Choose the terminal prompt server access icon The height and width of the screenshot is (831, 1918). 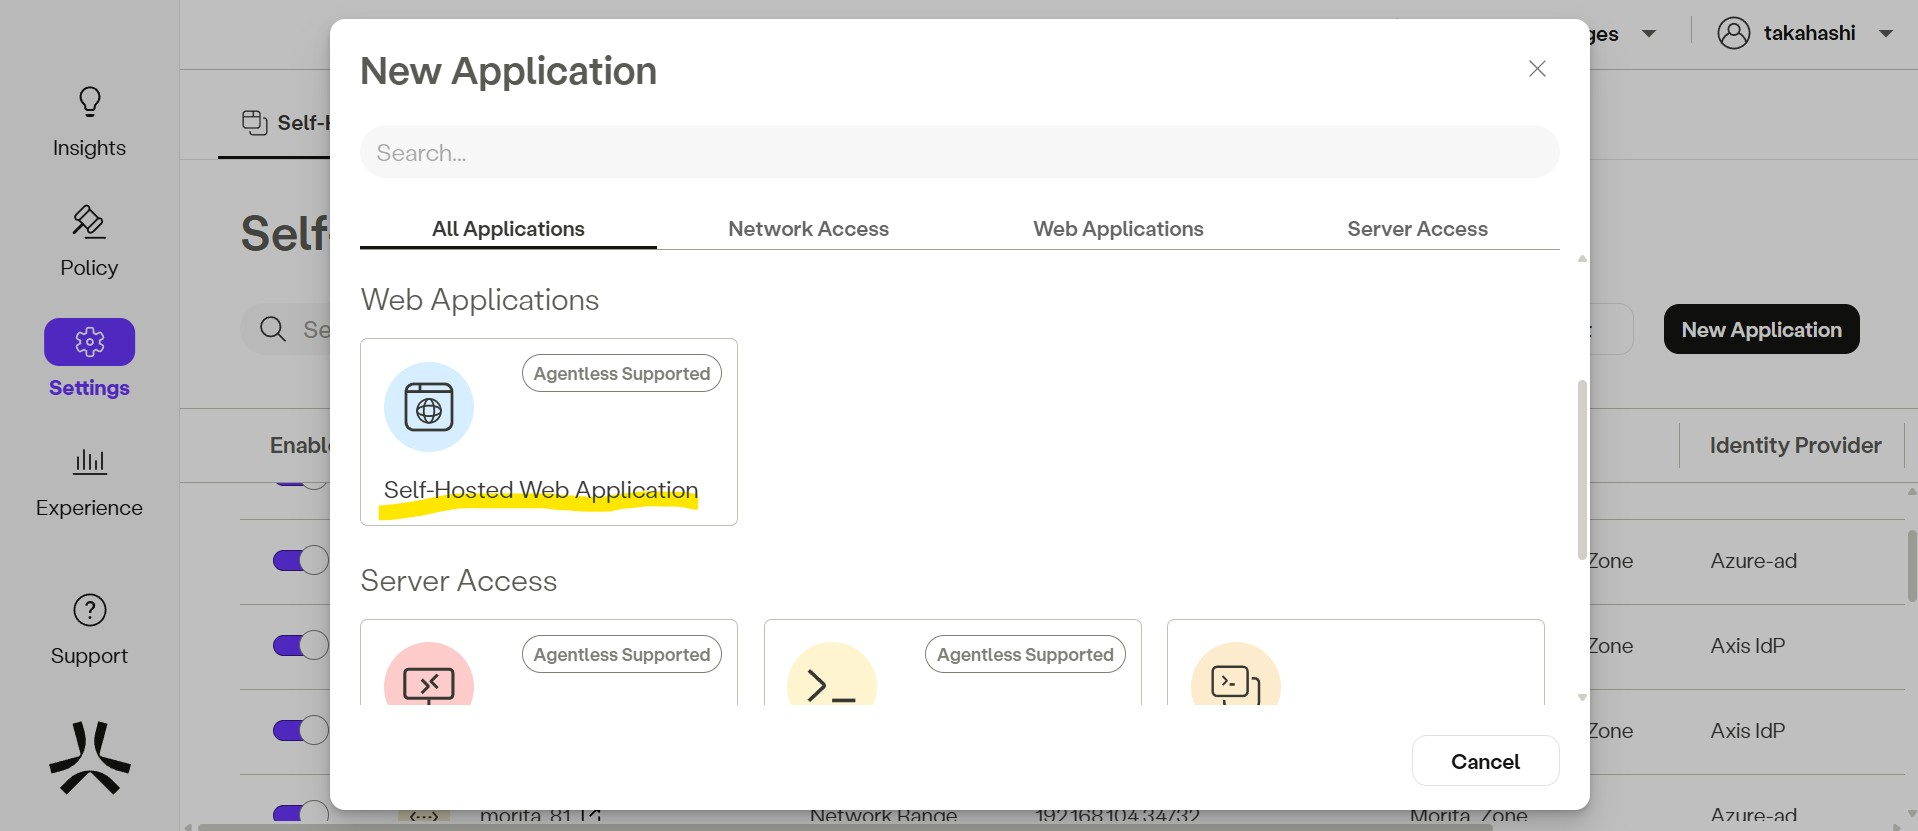click(x=831, y=680)
